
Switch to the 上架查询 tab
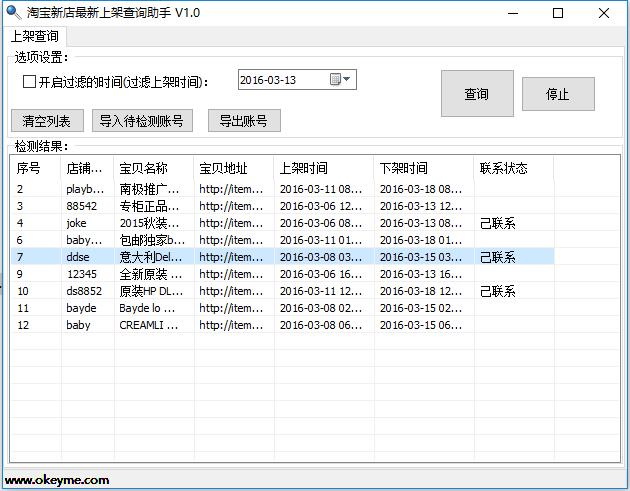coord(35,36)
